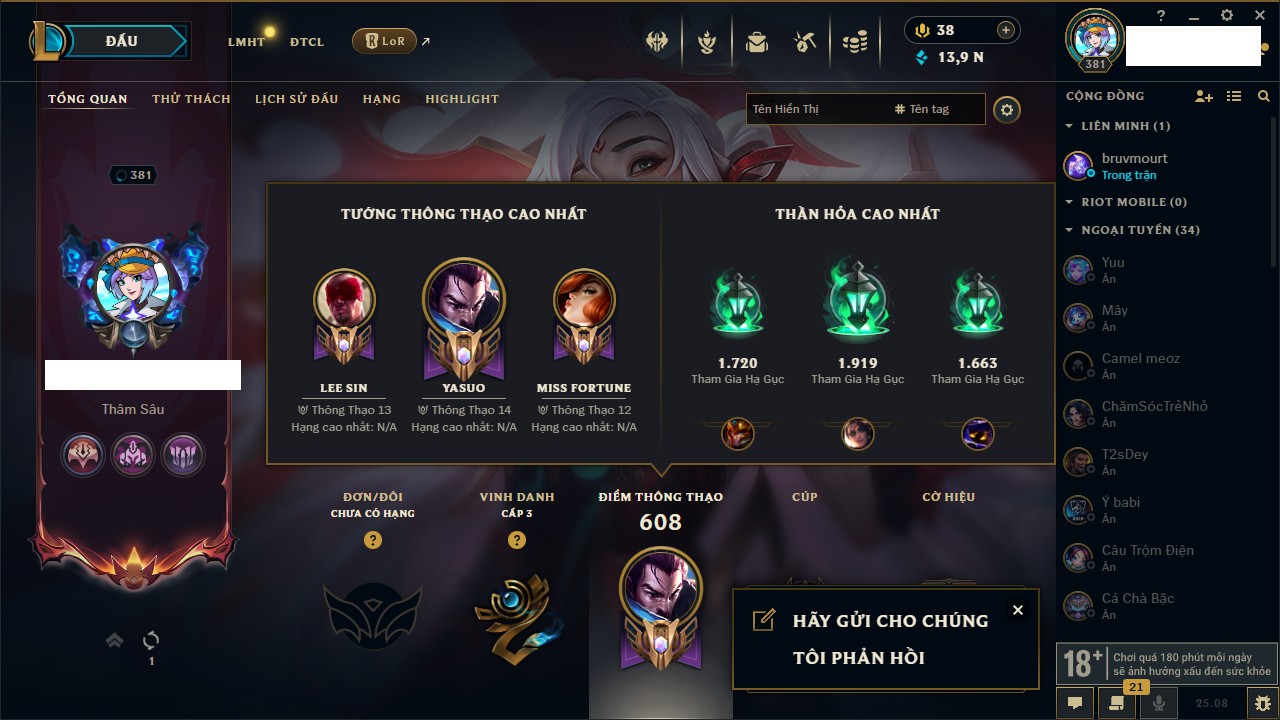Click the bug report icon
Screen dimensions: 1280x720
tap(1263, 703)
